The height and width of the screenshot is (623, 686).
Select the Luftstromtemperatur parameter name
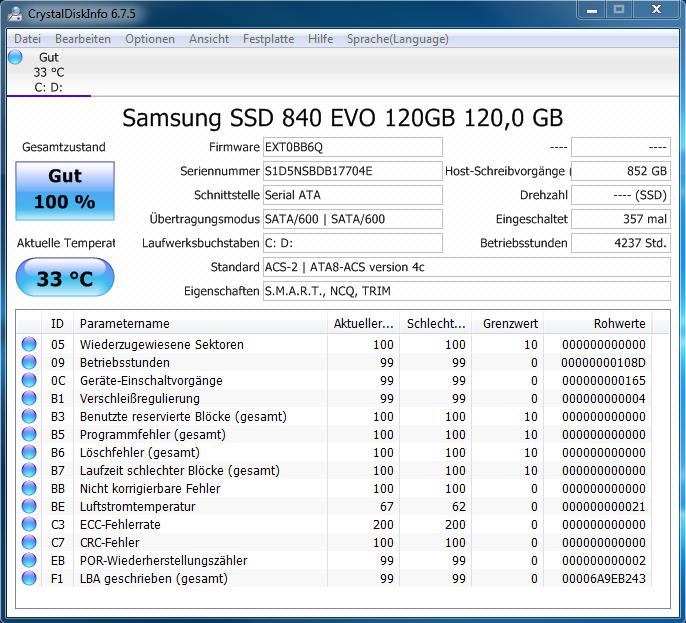137,506
